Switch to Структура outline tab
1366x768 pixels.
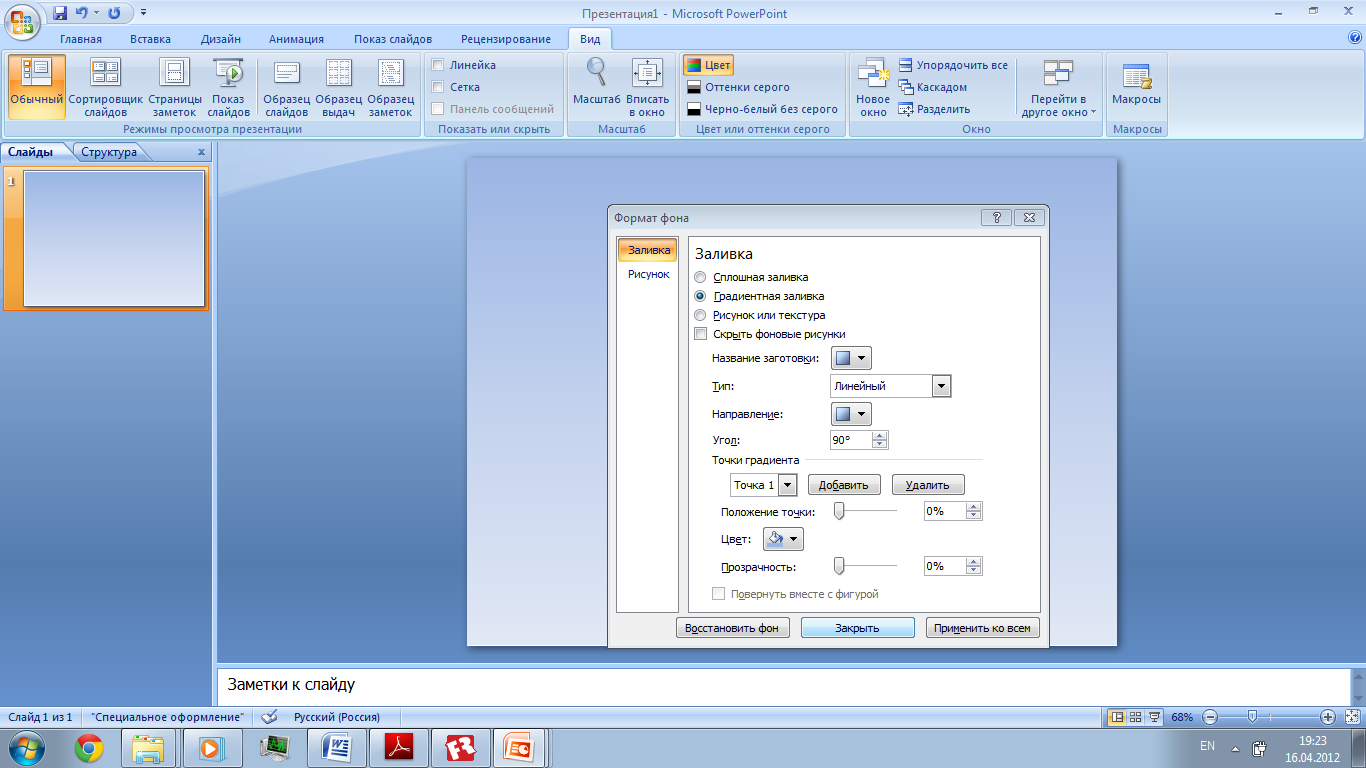(110, 152)
